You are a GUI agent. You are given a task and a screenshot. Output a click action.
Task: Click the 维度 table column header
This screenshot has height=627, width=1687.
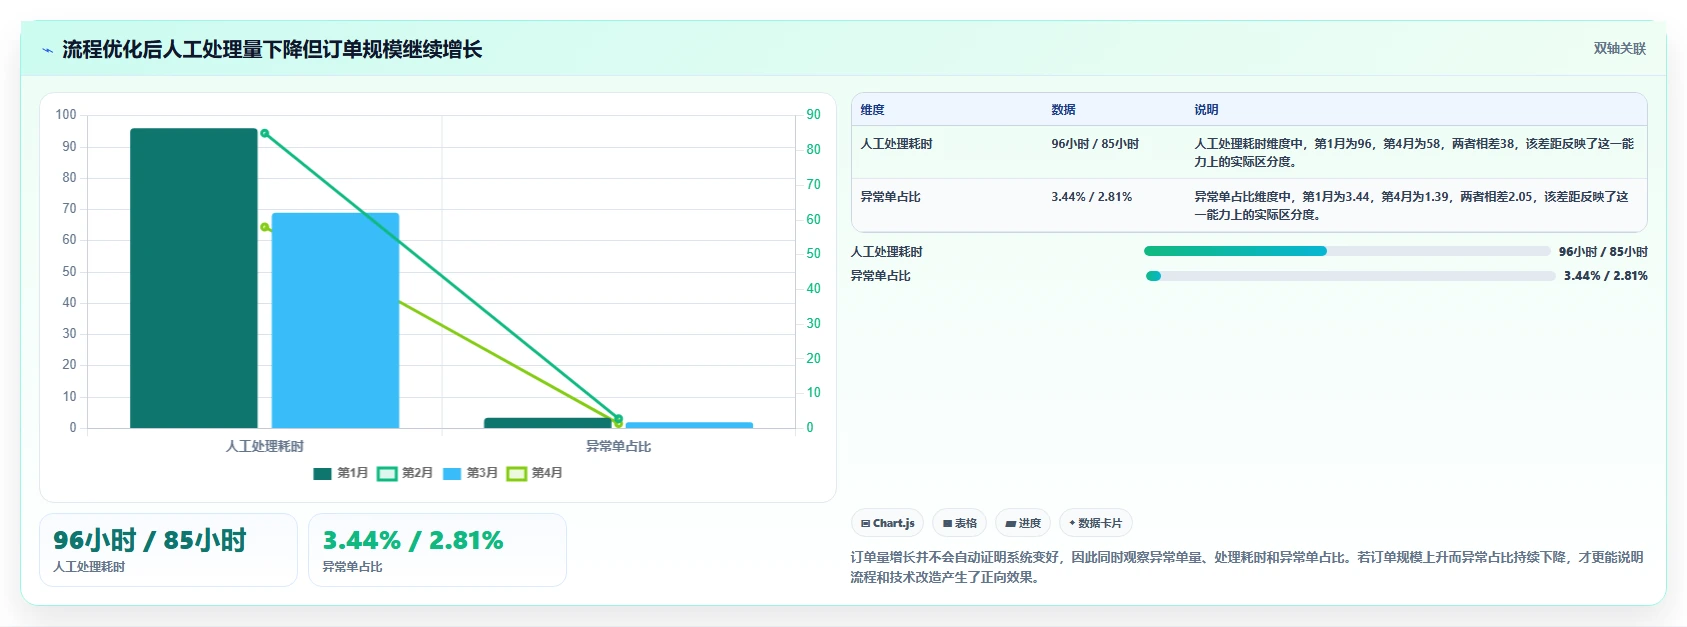(872, 110)
